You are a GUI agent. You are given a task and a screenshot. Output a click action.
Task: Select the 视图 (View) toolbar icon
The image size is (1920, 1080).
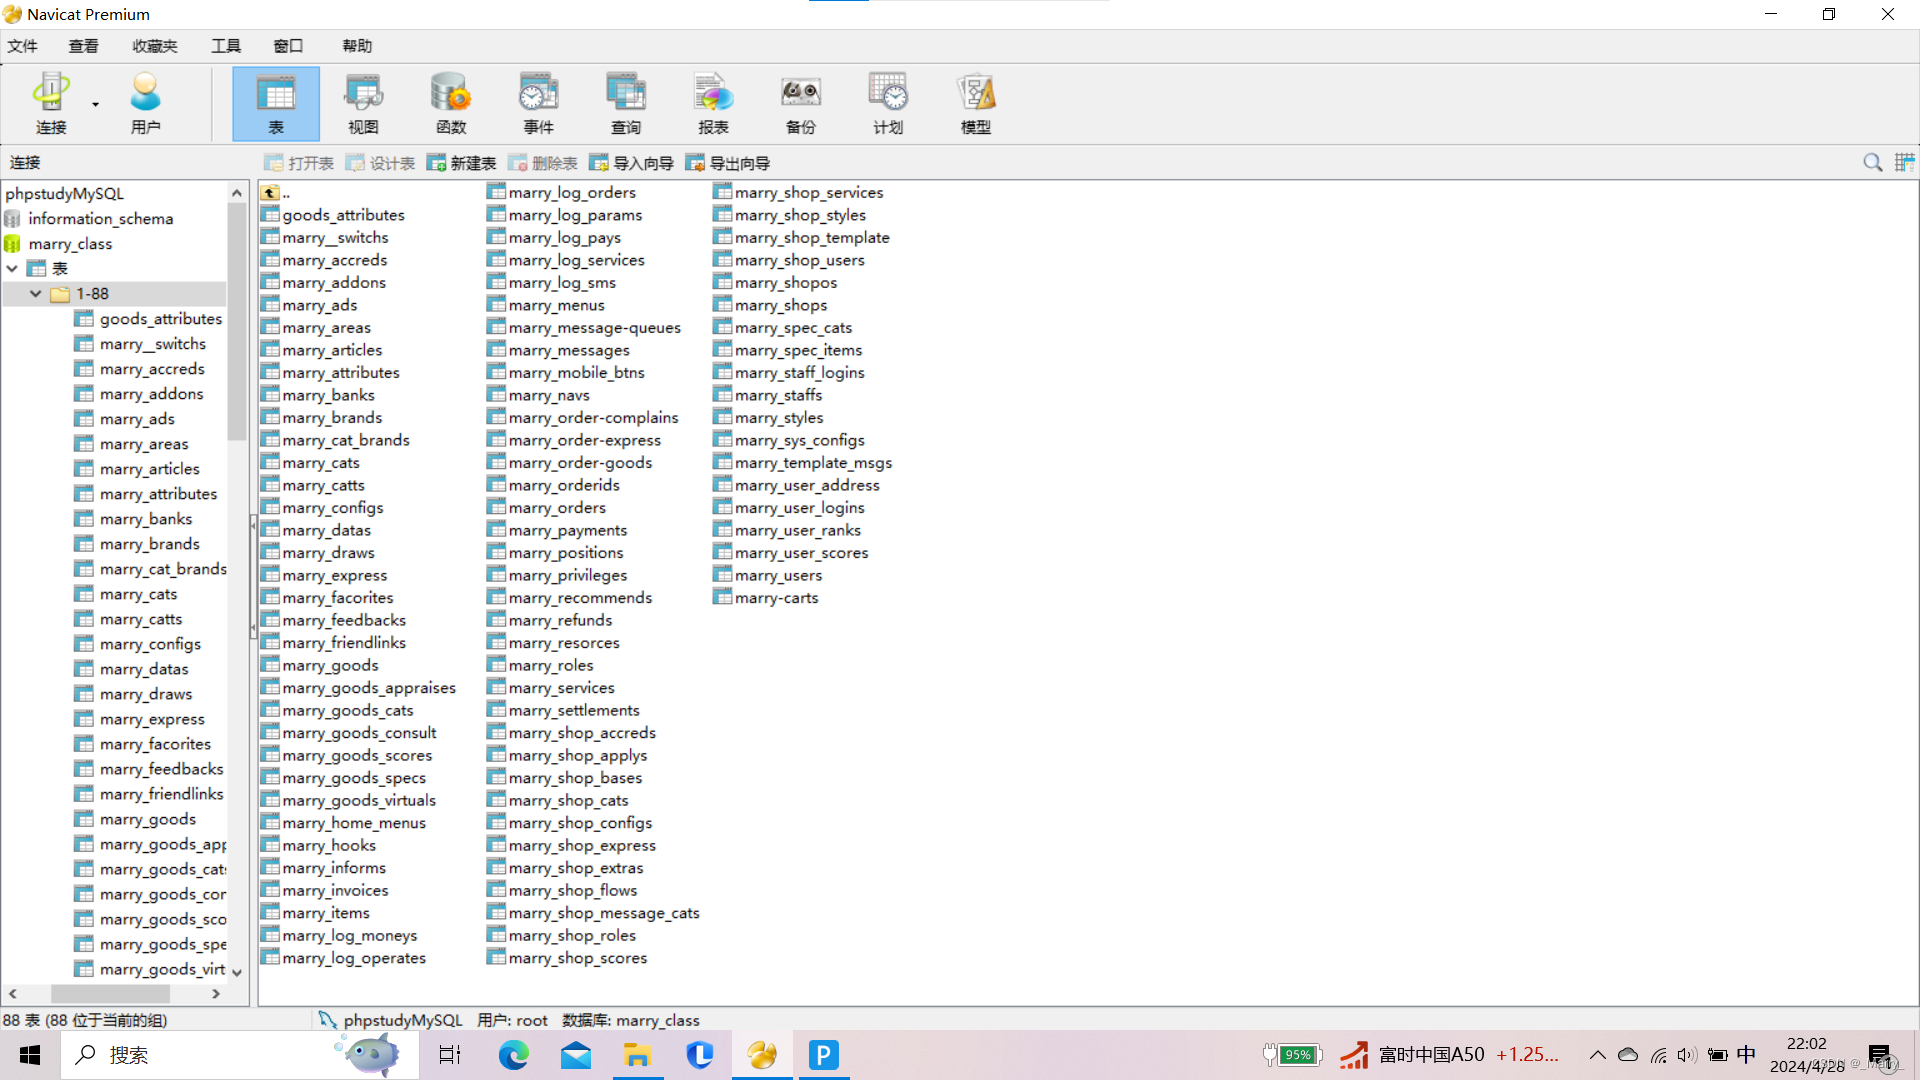coord(363,103)
